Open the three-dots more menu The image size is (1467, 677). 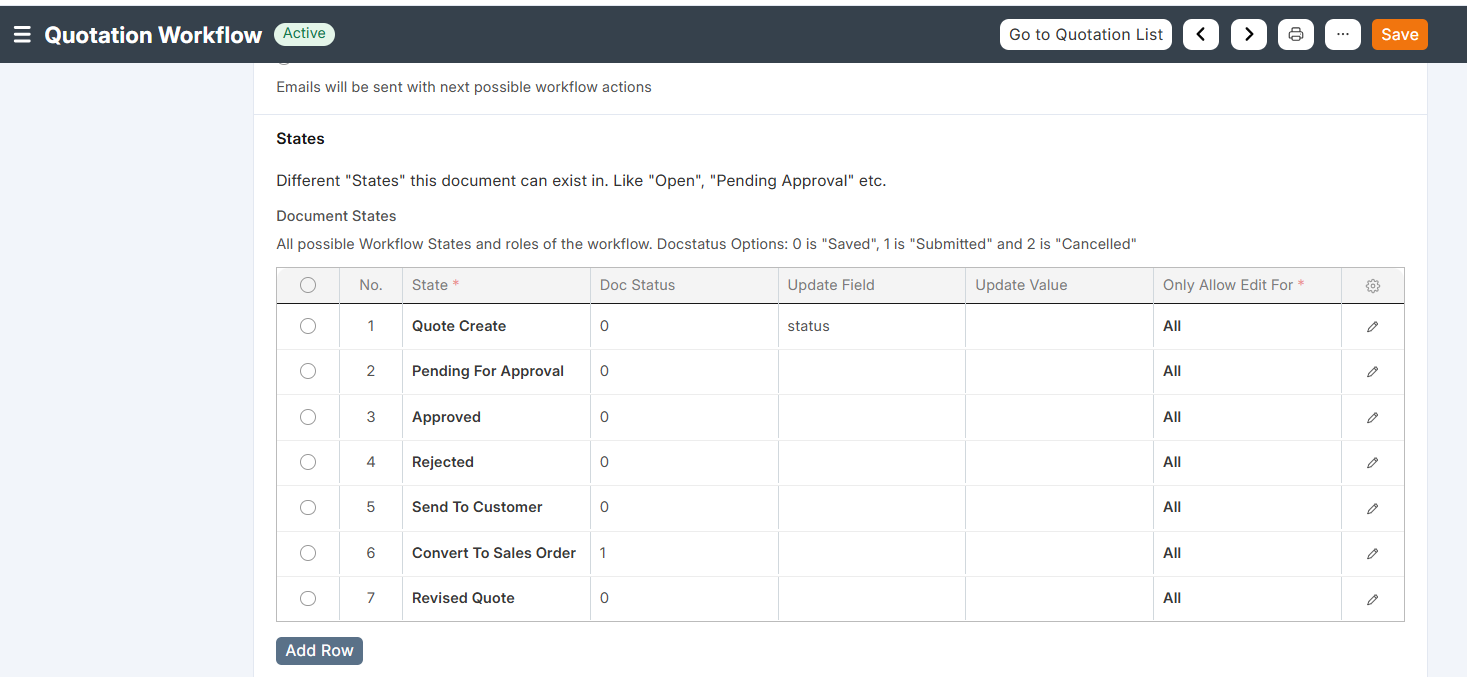click(1343, 34)
